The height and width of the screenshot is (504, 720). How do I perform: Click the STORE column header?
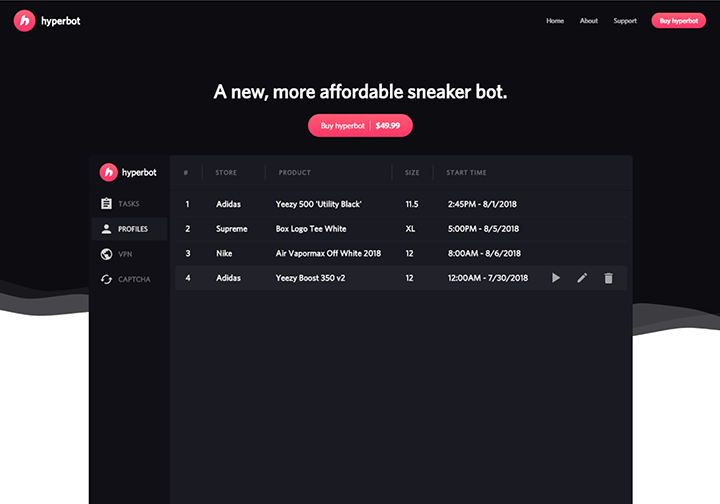(226, 173)
